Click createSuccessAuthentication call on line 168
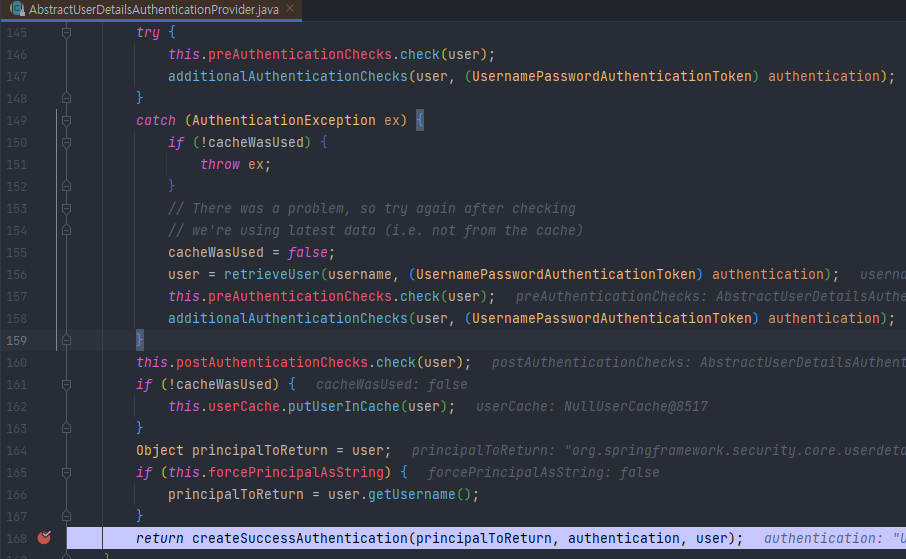The width and height of the screenshot is (906, 559). point(300,538)
